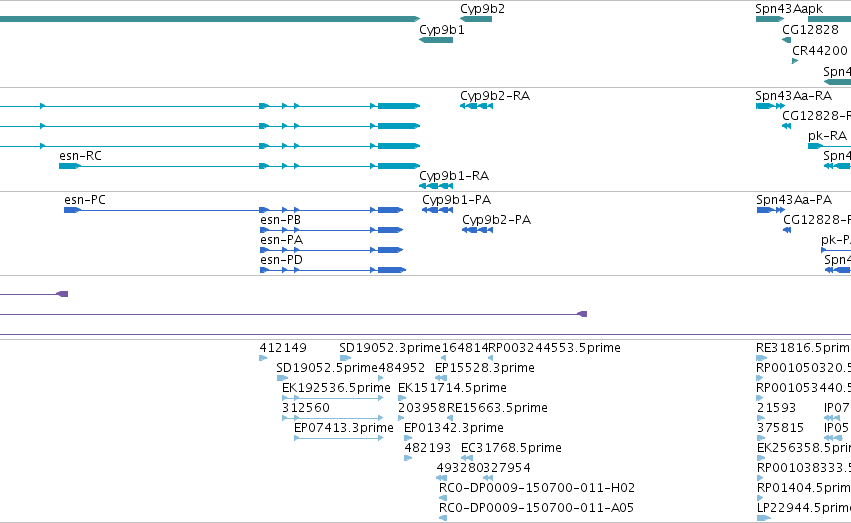This screenshot has width=851, height=523.
Task: Click the EP07413.3prime EST label
Action: pos(344,428)
